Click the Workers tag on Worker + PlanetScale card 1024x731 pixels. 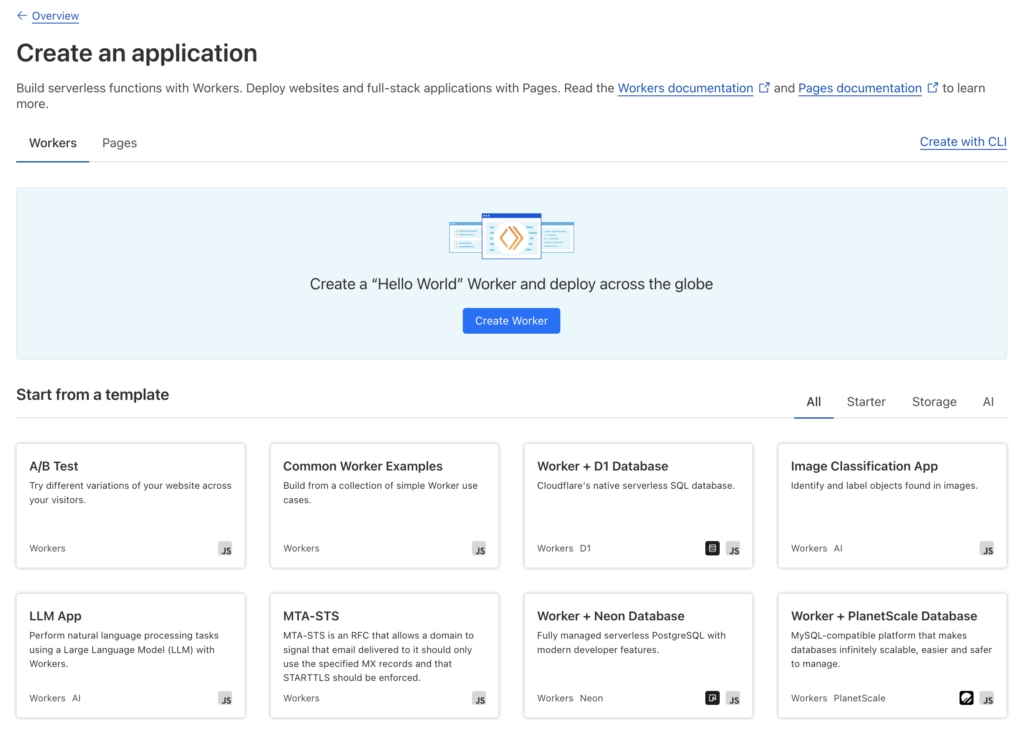808,698
